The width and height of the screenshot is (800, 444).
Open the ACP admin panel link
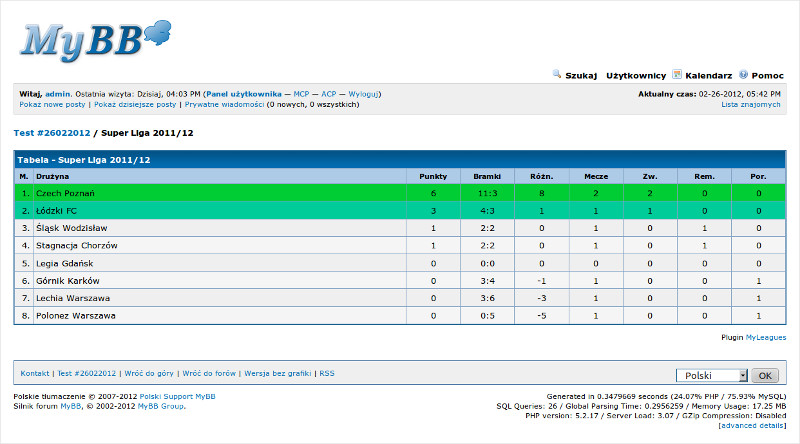point(328,94)
